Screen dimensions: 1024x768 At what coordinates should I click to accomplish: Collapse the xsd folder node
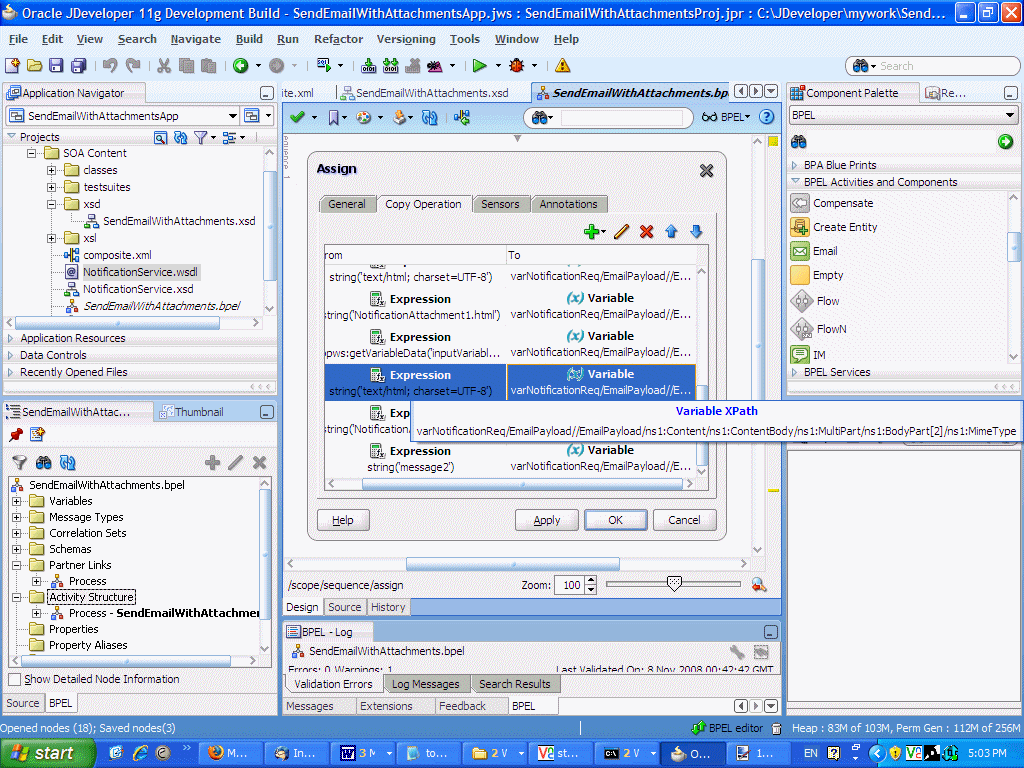coord(52,204)
